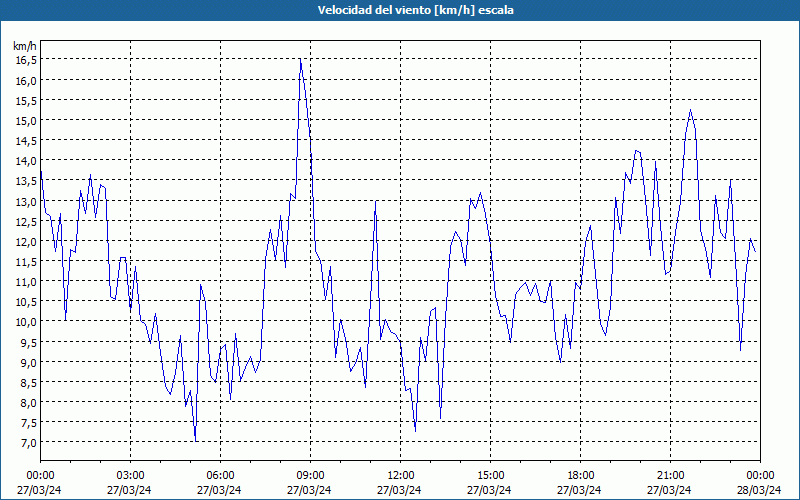The image size is (800, 500).
Task: Click the 27/03/24 date under 03:00
Action: pos(129,490)
